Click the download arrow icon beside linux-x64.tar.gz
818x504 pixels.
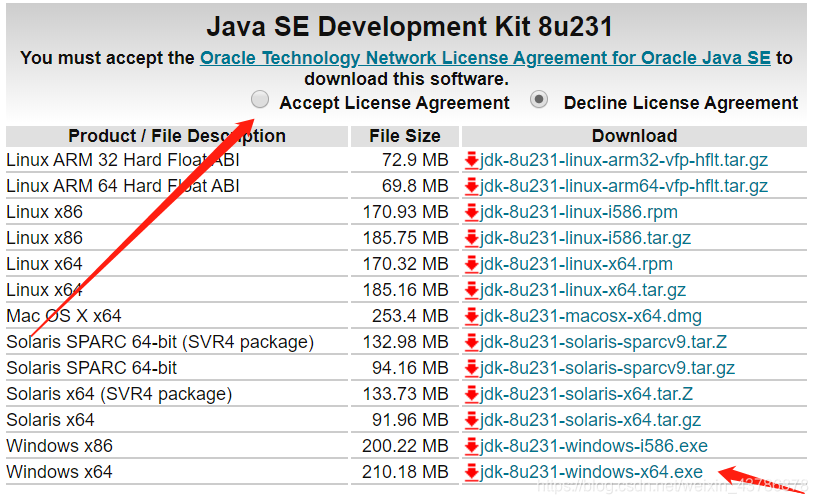pos(472,290)
